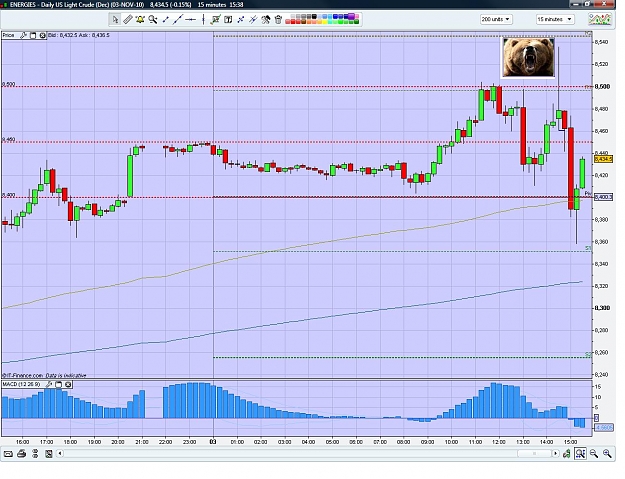This screenshot has height=479, width=625.
Task: Click the envelope icon in bottom bar
Action: [8, 454]
